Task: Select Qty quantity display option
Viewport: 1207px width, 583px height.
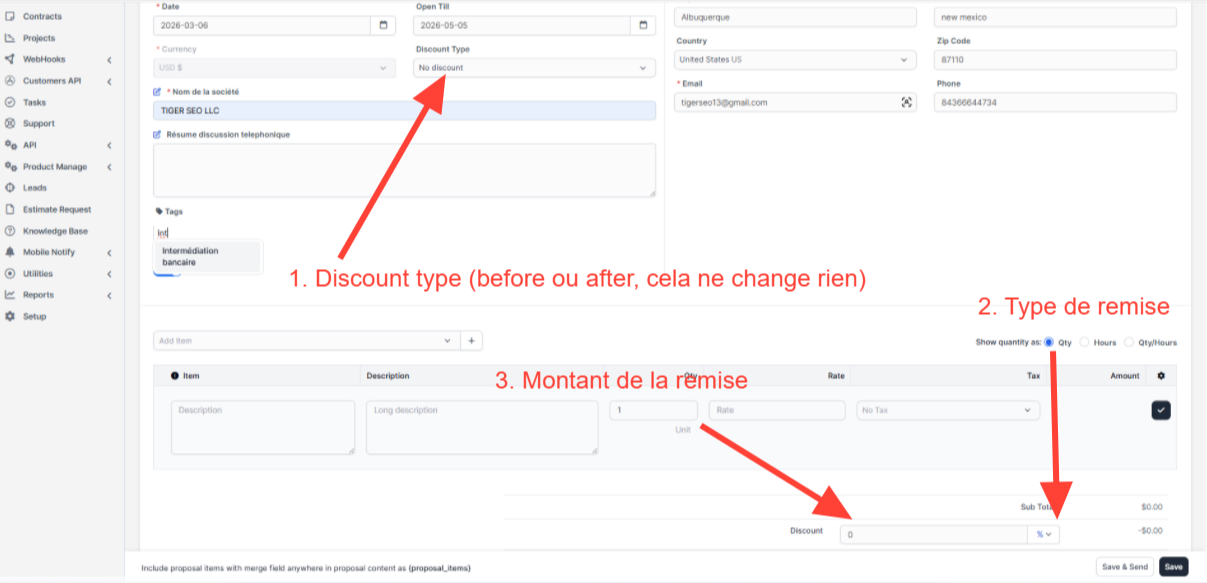Action: [1049, 342]
